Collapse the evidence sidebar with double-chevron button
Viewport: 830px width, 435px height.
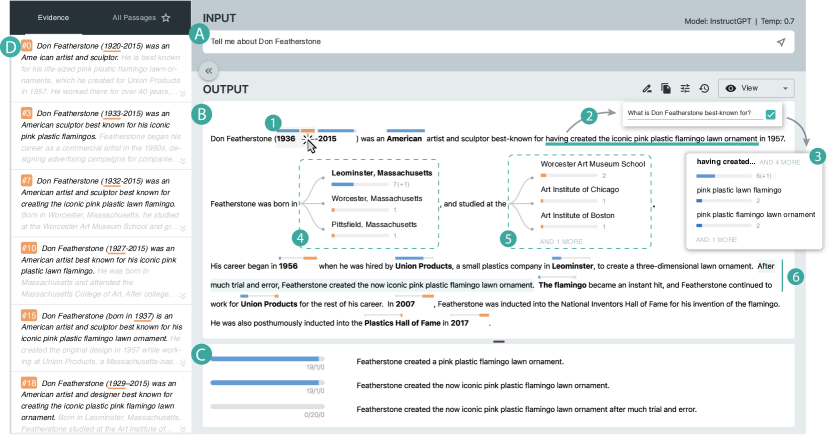(209, 70)
